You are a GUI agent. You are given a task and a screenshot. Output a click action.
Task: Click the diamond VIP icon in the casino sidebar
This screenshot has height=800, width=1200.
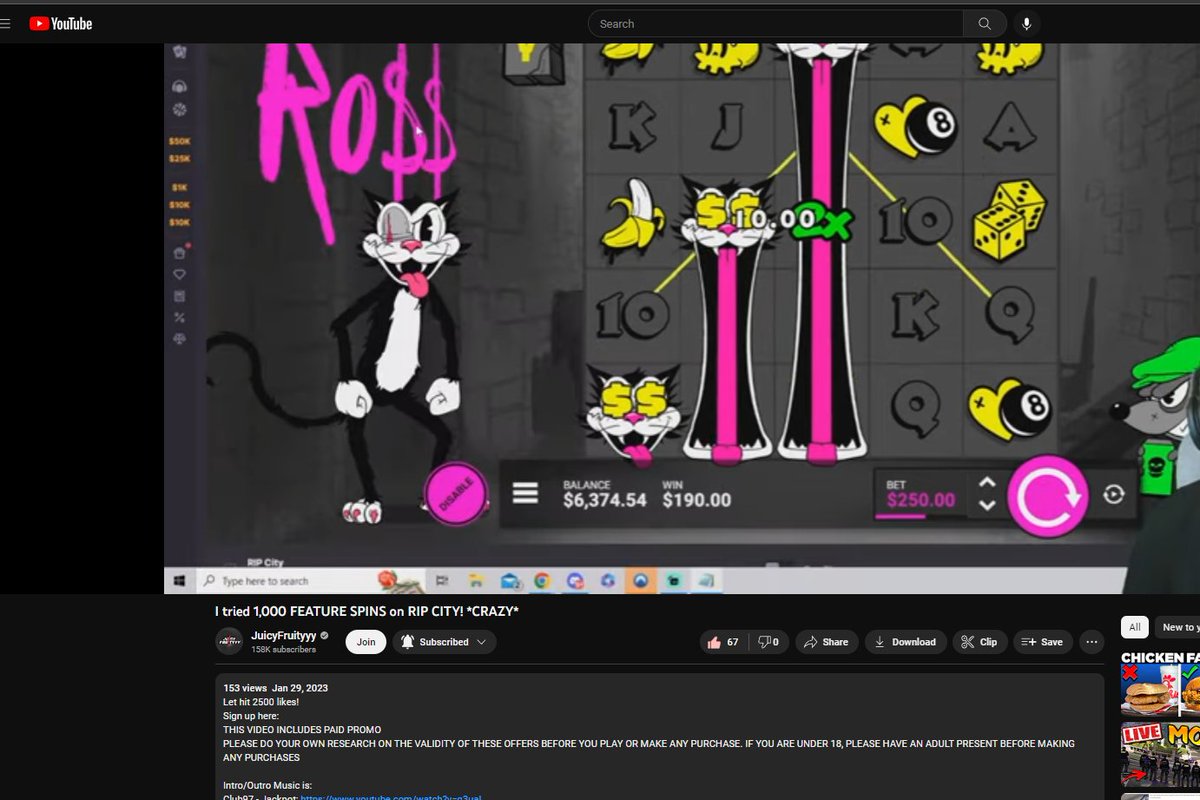pos(180,274)
